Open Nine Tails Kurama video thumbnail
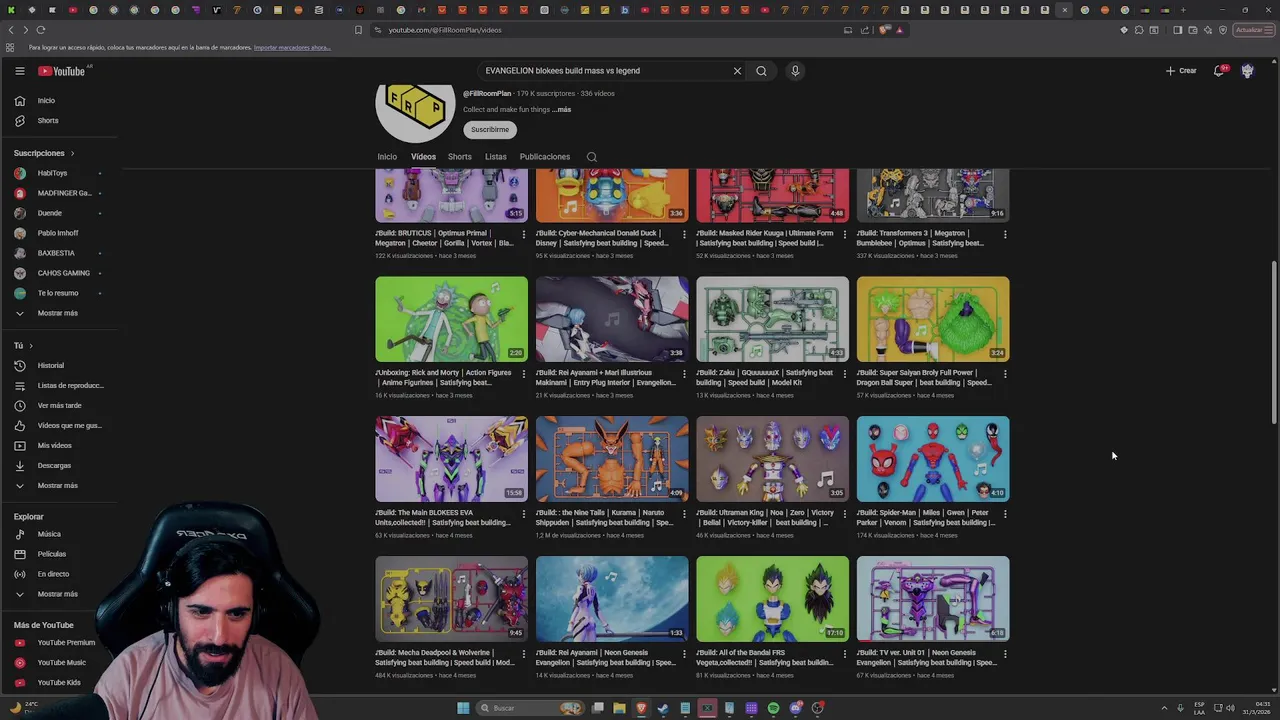Viewport: 1280px width, 720px height. 612,459
